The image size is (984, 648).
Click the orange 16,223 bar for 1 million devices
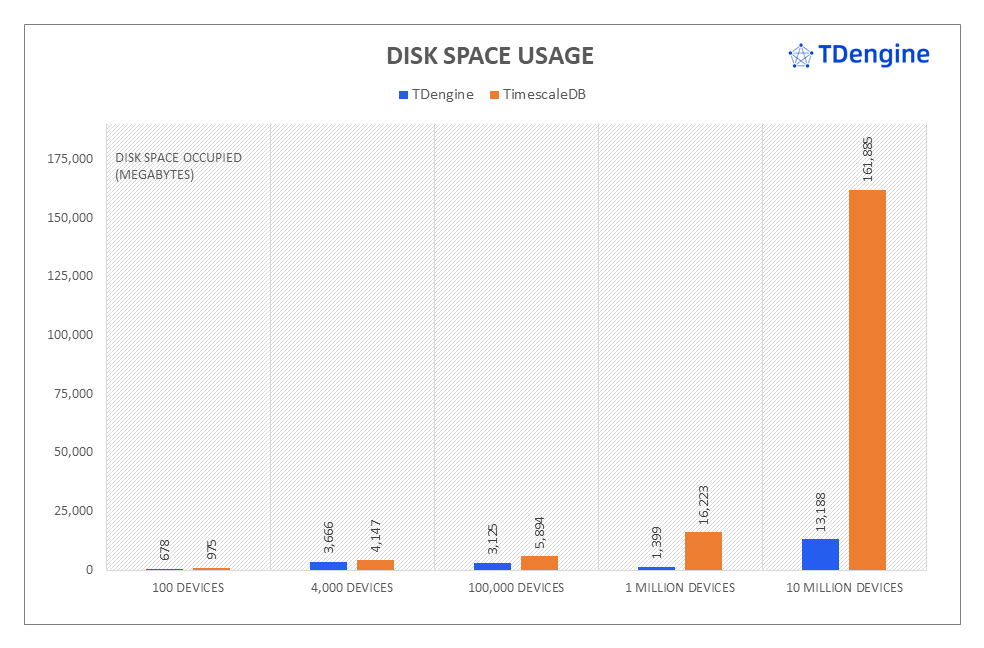[x=703, y=550]
